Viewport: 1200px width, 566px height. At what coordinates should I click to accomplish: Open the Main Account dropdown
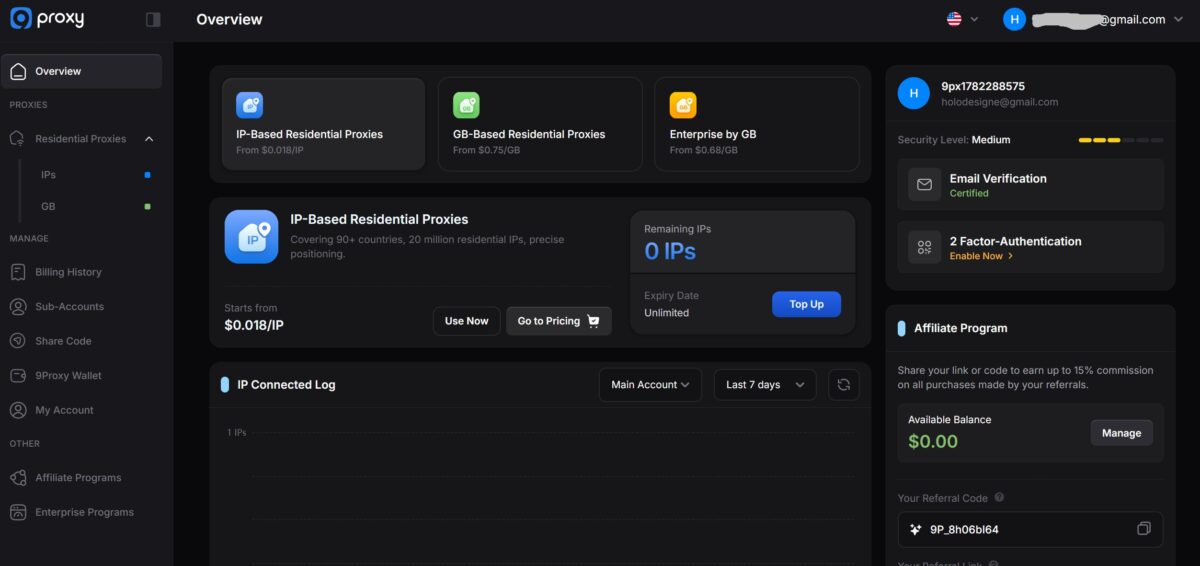point(650,385)
